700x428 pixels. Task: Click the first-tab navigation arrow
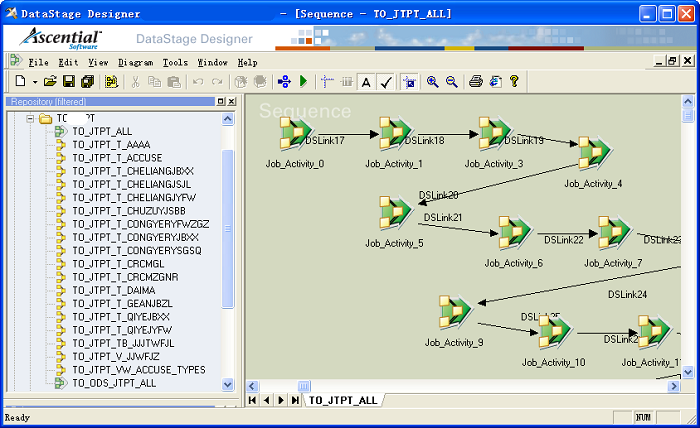252,400
